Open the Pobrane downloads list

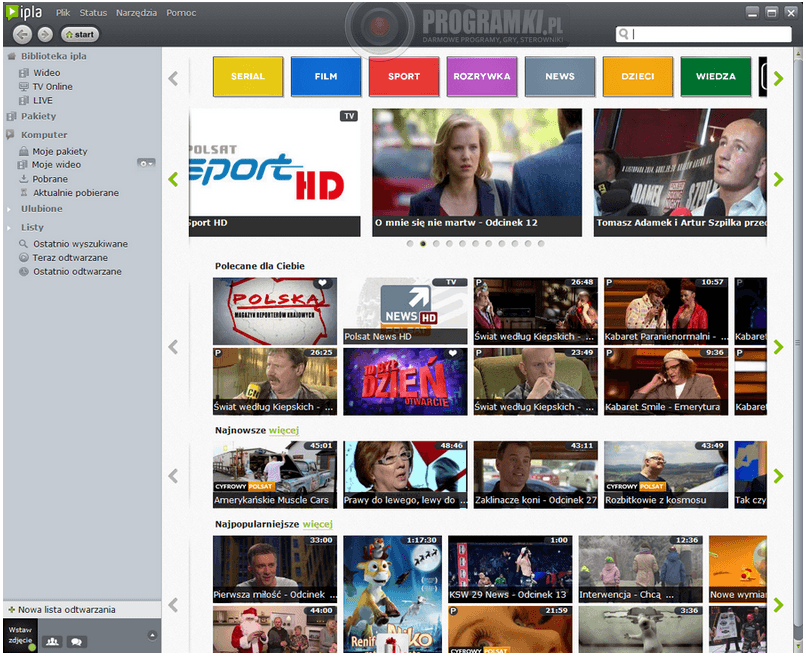coord(50,179)
